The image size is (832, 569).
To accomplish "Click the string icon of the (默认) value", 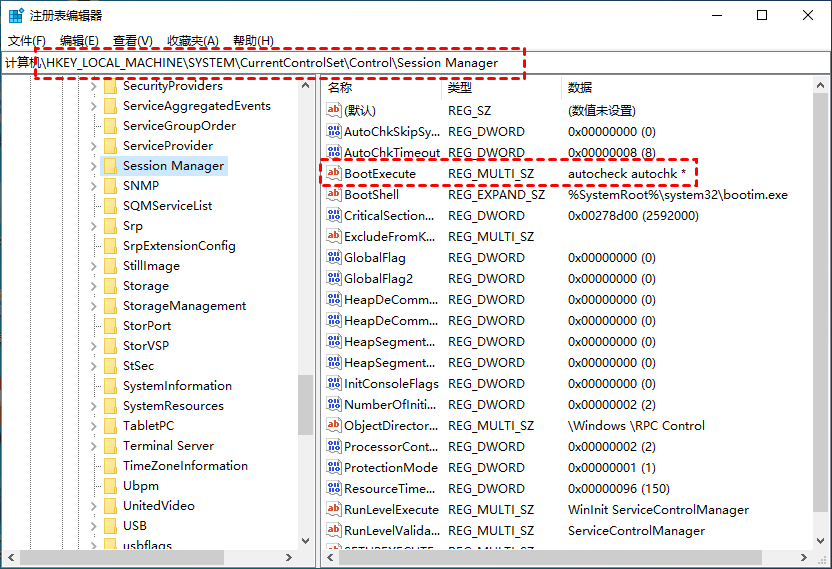I will pyautogui.click(x=333, y=110).
